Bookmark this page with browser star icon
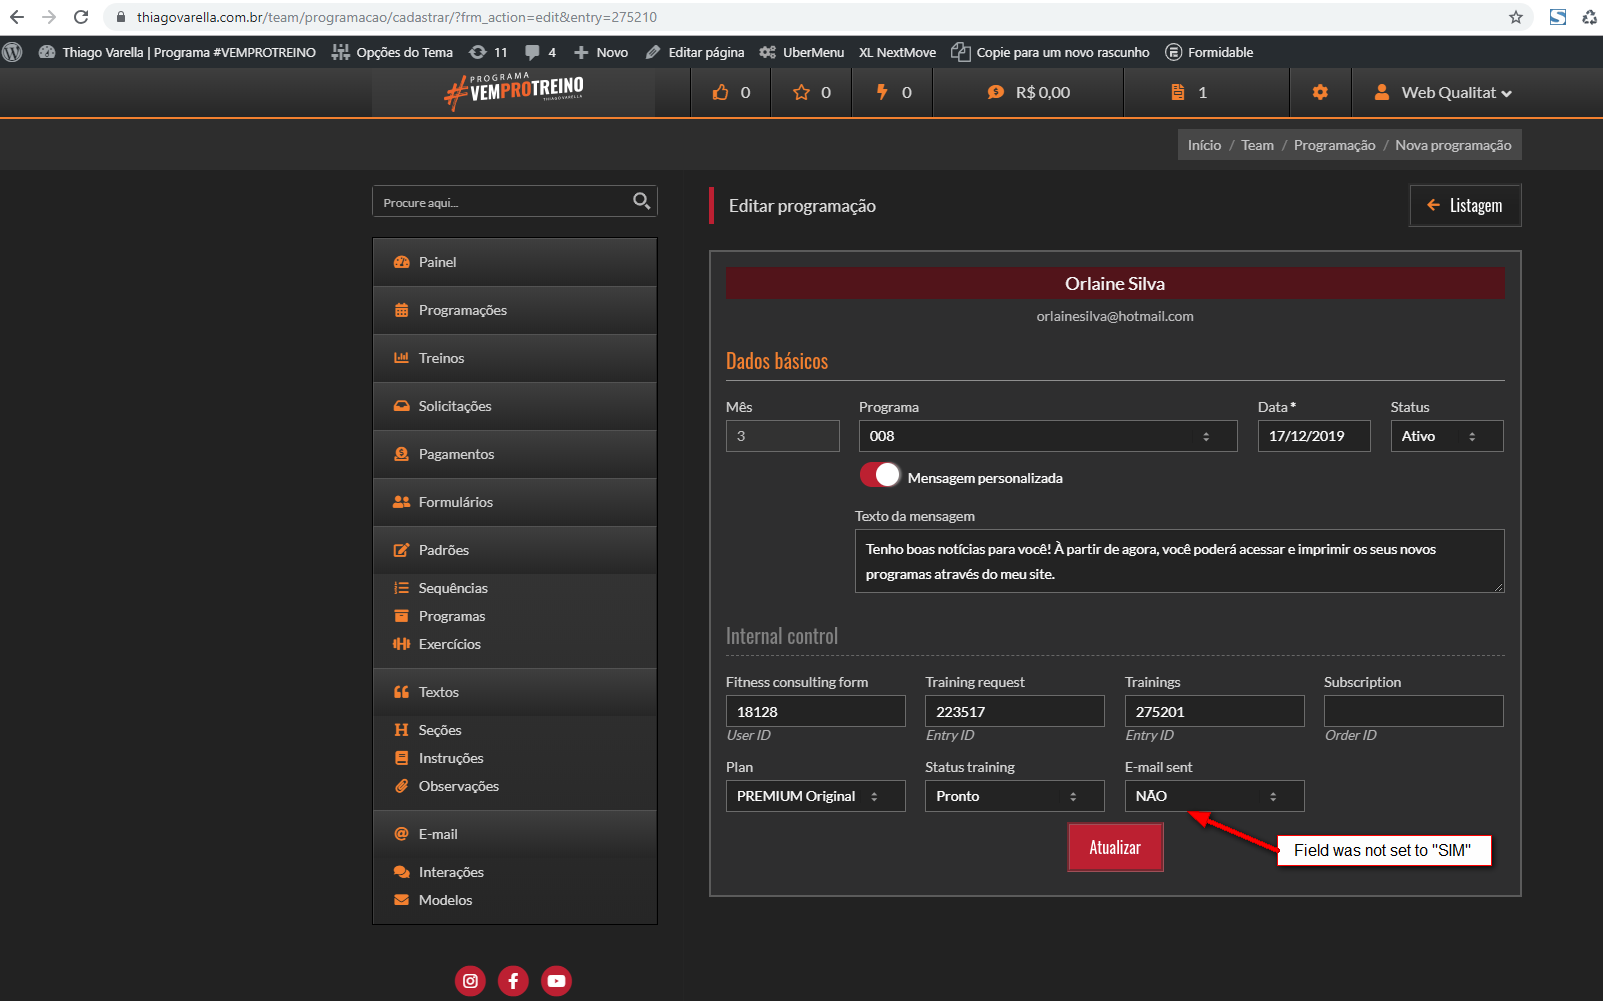The image size is (1603, 1001). coord(1516,17)
